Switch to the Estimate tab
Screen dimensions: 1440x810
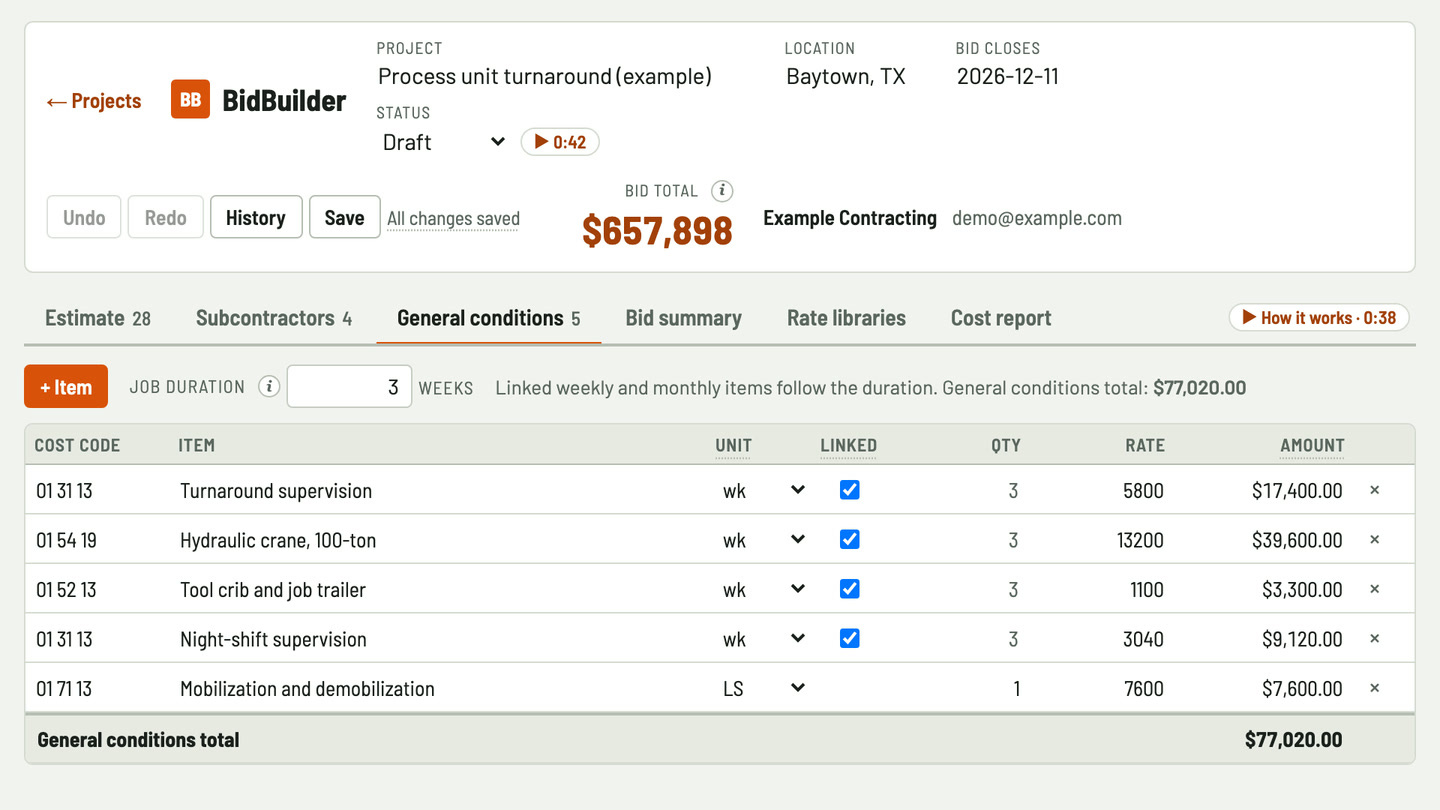(x=98, y=318)
